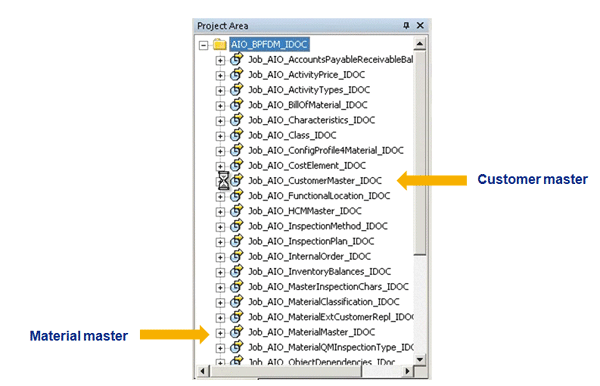
Task: Click the job icon beside Job_AIO_ActivityTypes_IDOC
Action: 236,89
